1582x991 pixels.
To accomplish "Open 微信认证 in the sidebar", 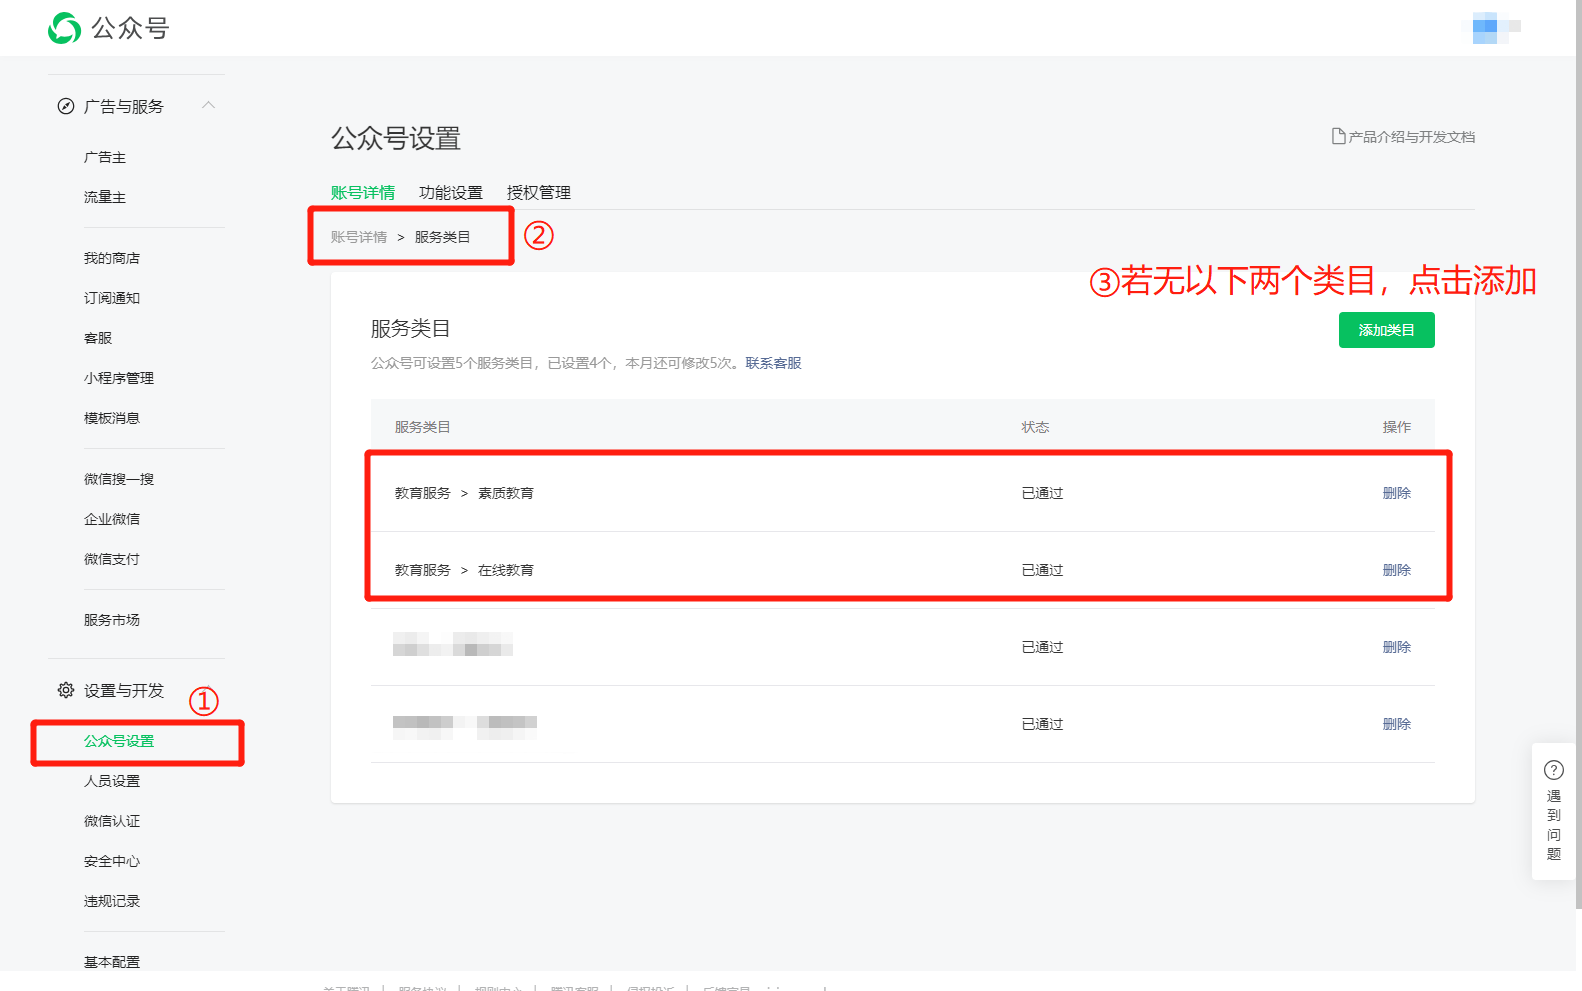I will (112, 821).
